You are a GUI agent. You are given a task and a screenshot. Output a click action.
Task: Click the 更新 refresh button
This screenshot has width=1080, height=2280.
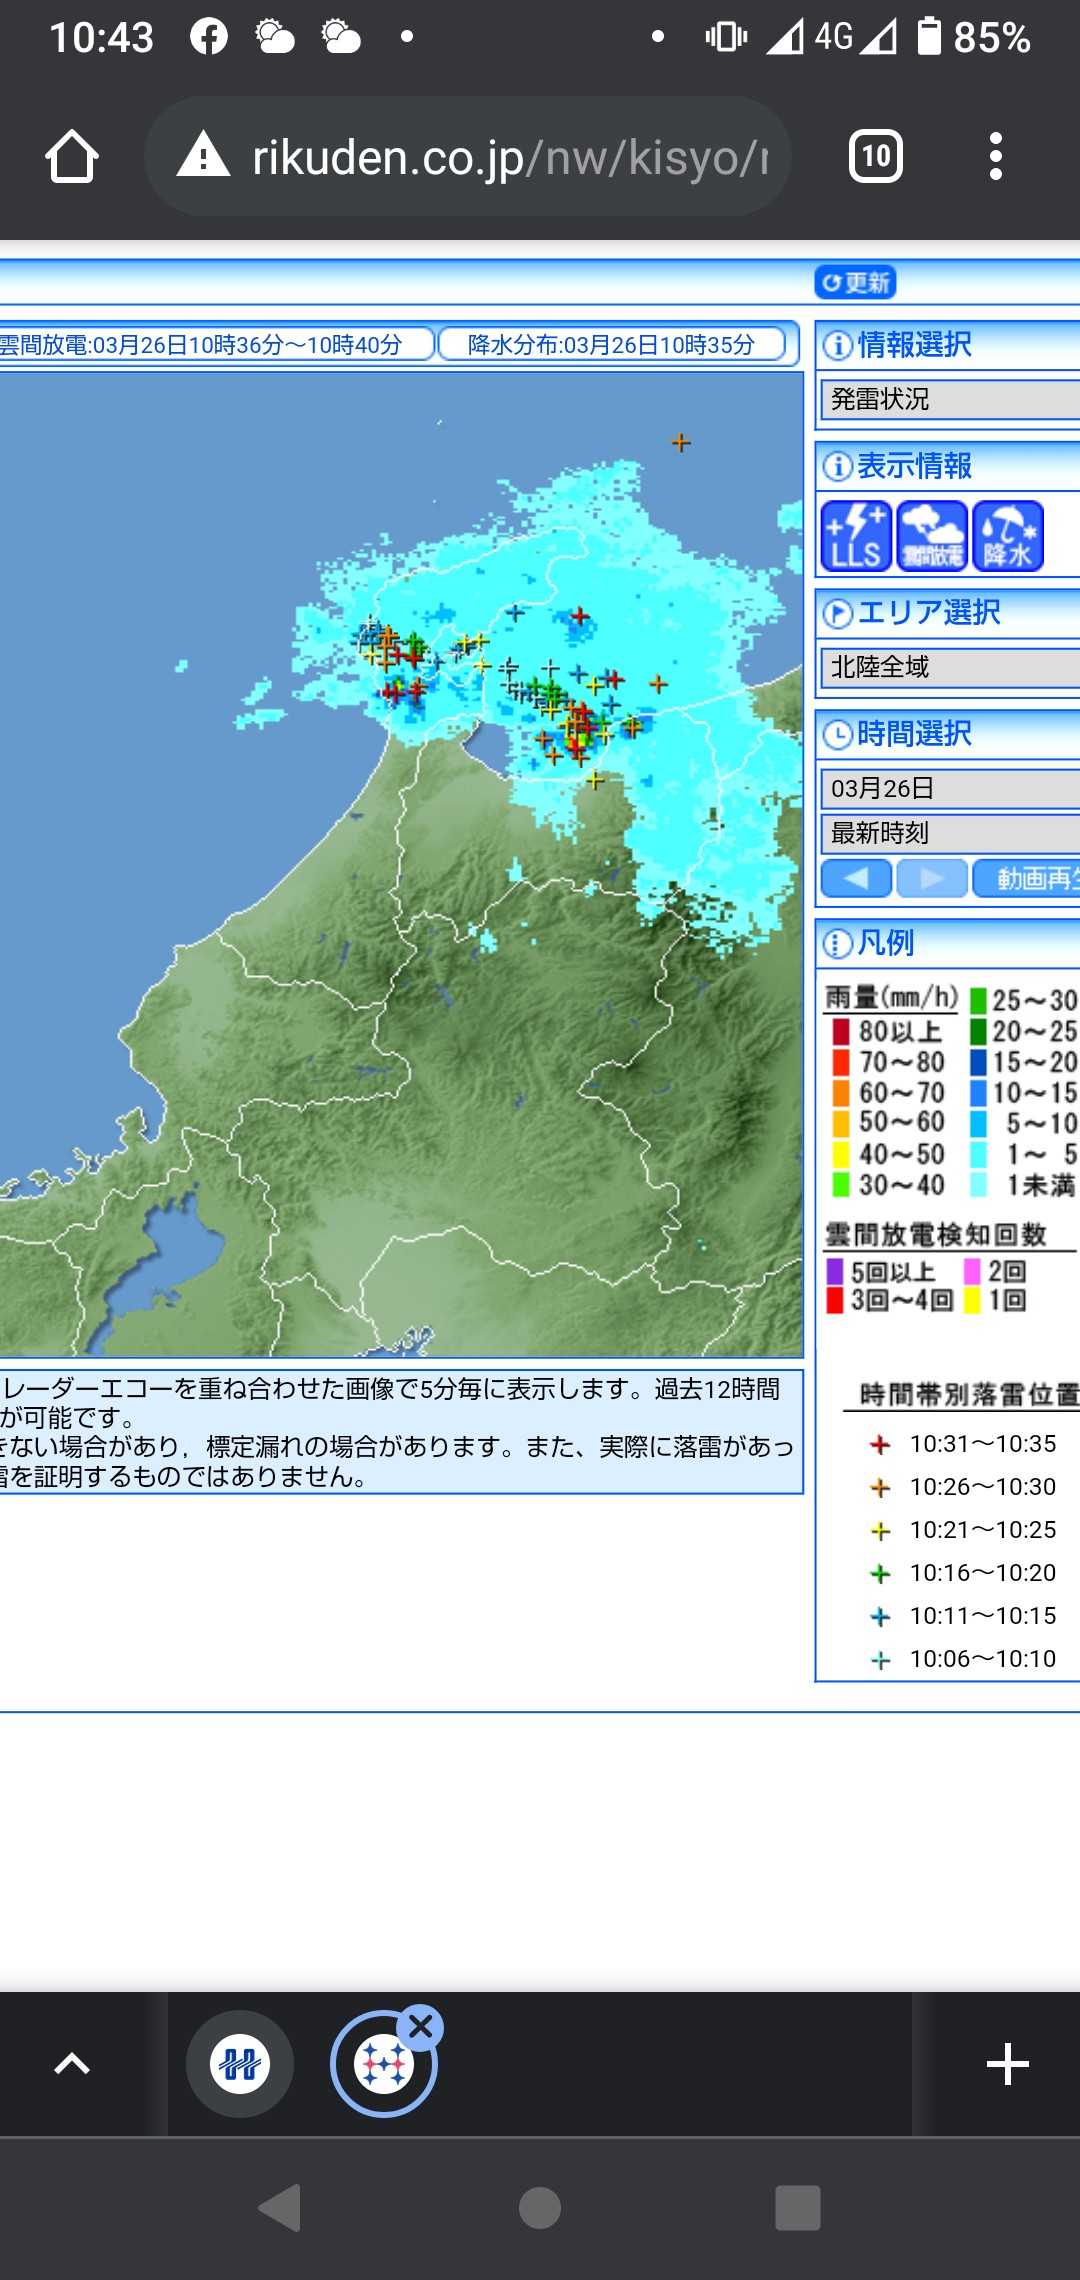(x=855, y=283)
